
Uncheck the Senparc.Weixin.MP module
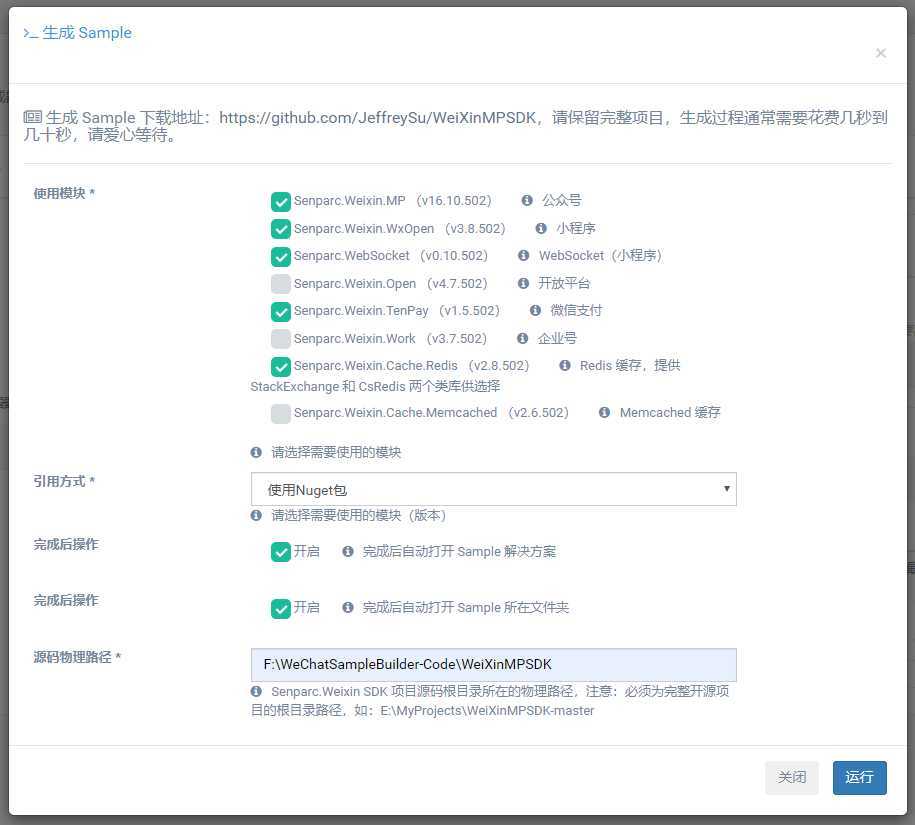click(281, 202)
